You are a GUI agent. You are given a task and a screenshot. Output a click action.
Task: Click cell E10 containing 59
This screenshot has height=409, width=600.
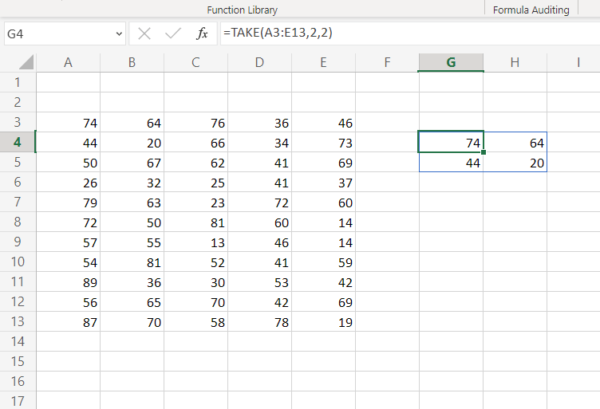pyautogui.click(x=324, y=262)
